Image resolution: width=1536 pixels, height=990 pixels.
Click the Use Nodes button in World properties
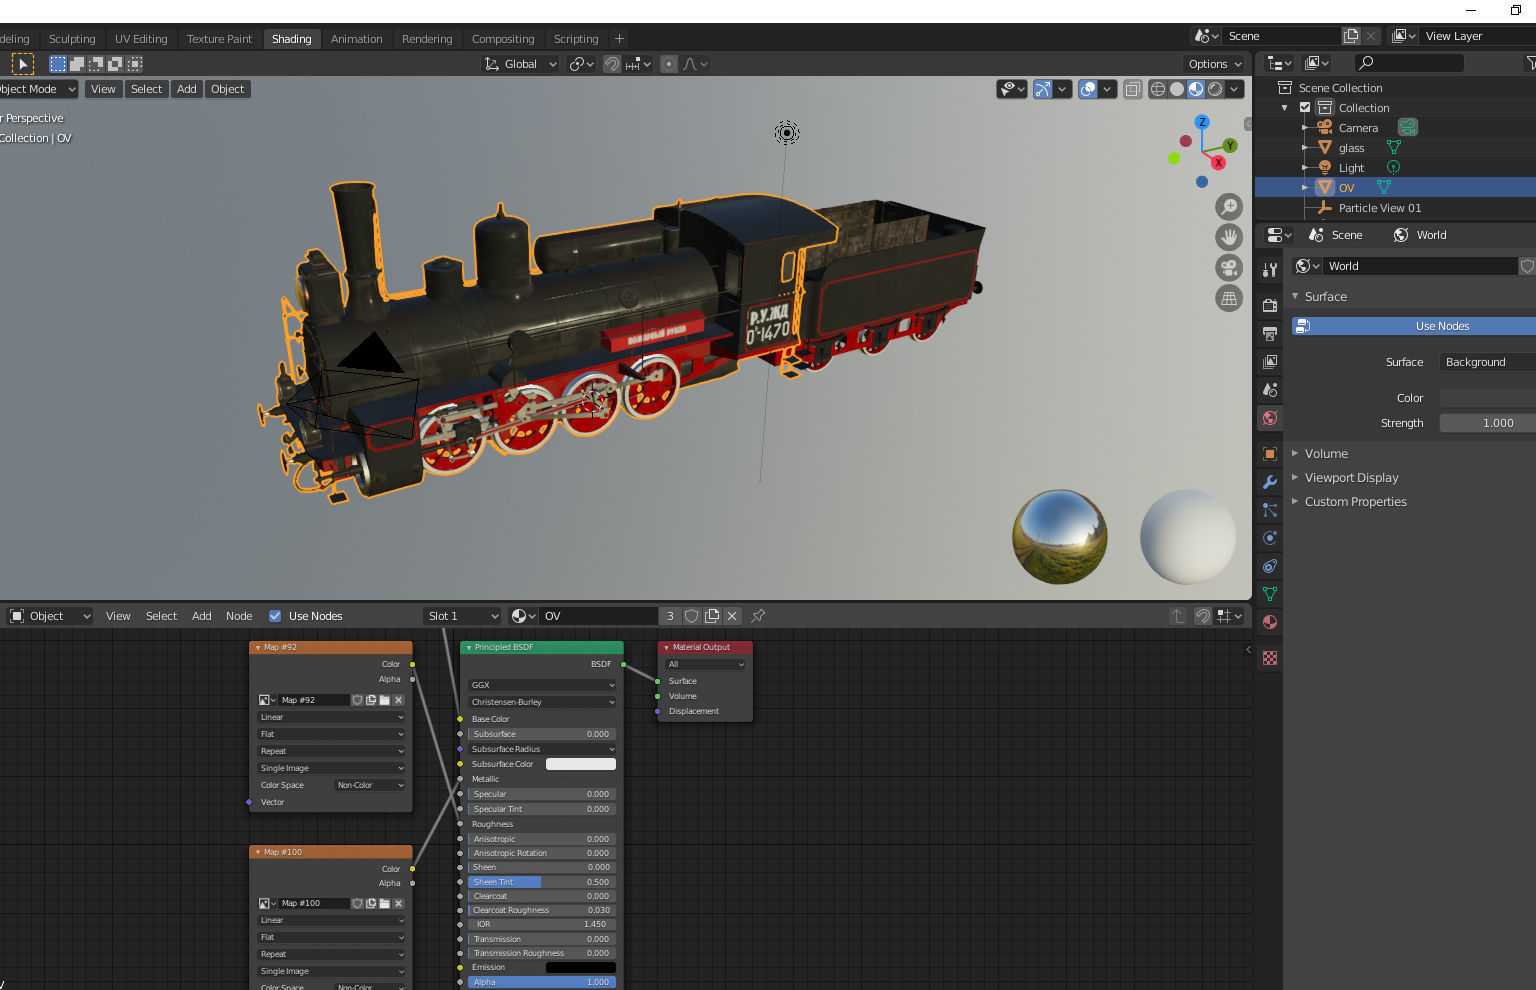(x=1414, y=326)
